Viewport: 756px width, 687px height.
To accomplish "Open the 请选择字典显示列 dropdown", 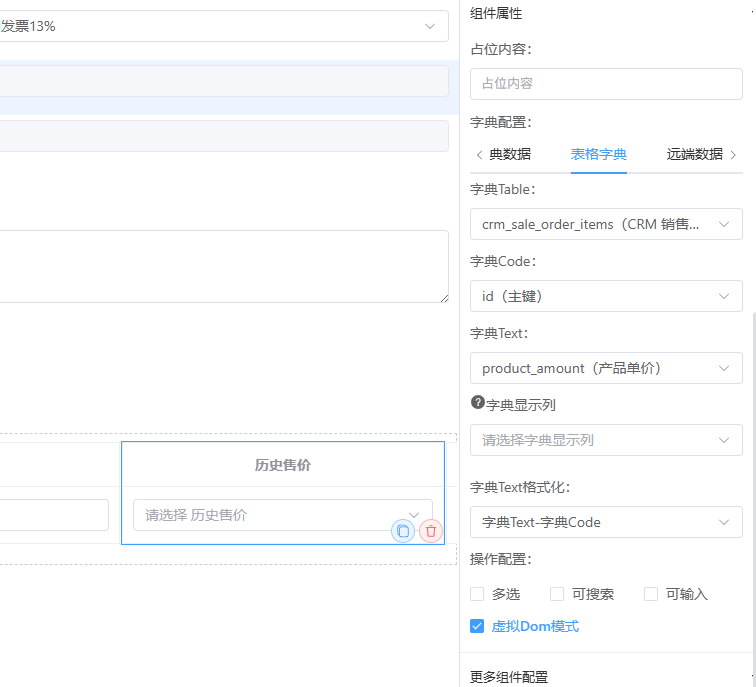I will [605, 440].
